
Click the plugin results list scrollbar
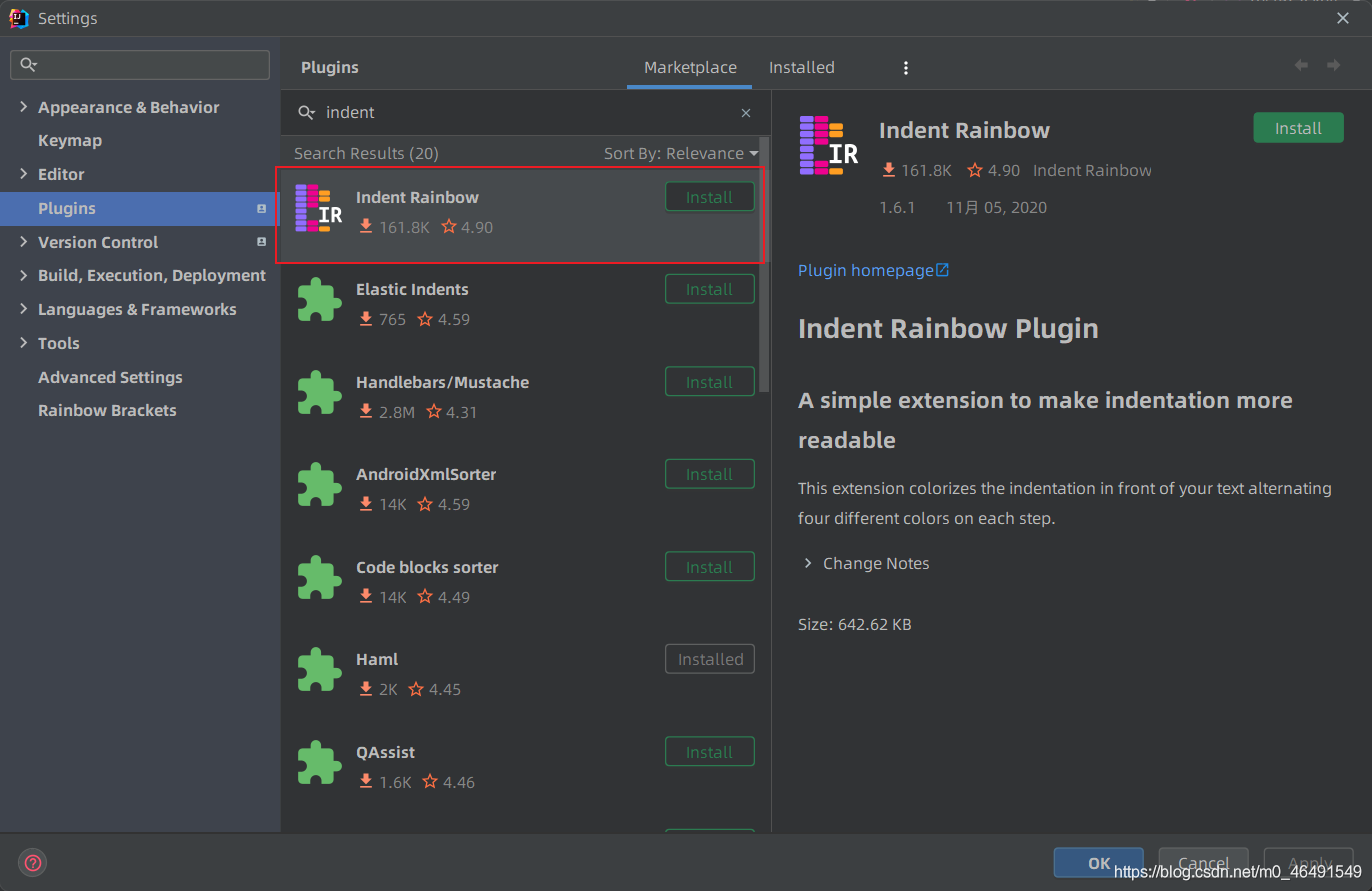click(765, 265)
